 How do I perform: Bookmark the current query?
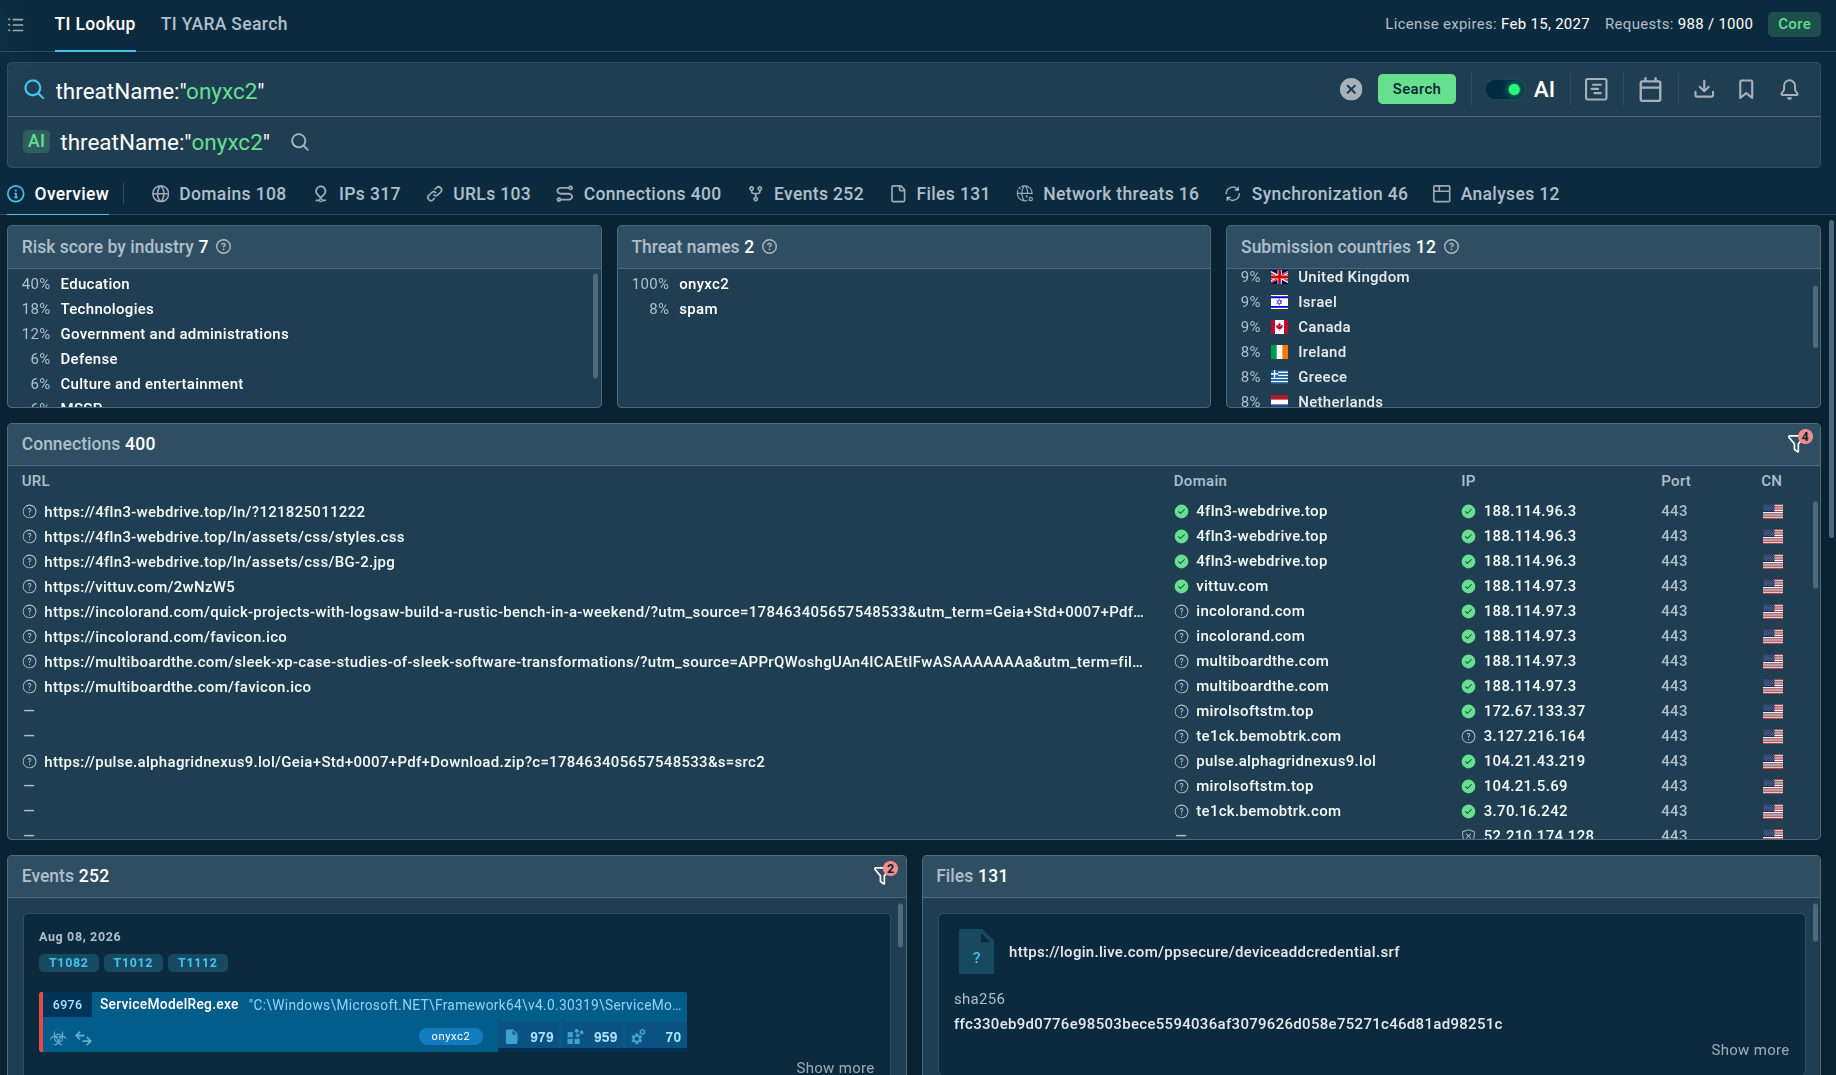[1746, 89]
